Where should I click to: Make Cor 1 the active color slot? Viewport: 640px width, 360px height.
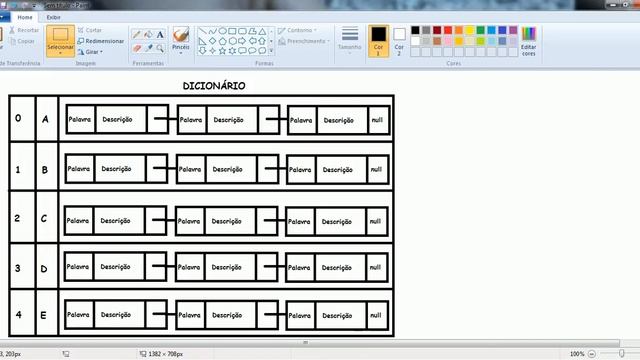(378, 41)
